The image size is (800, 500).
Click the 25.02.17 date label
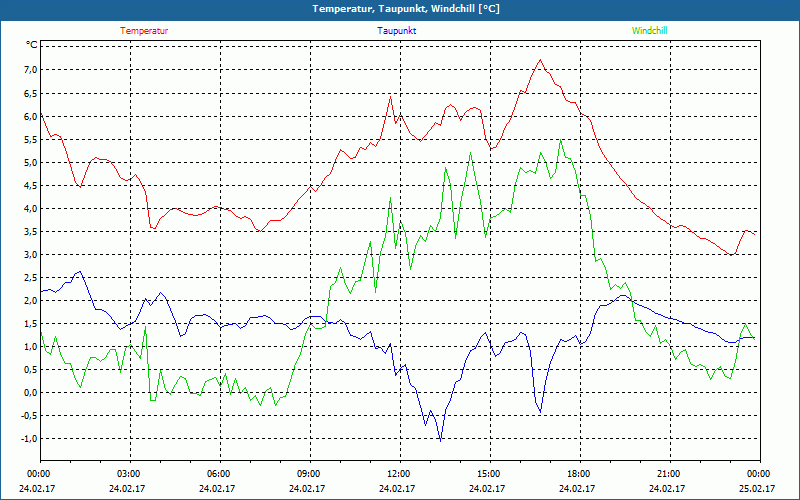point(758,488)
